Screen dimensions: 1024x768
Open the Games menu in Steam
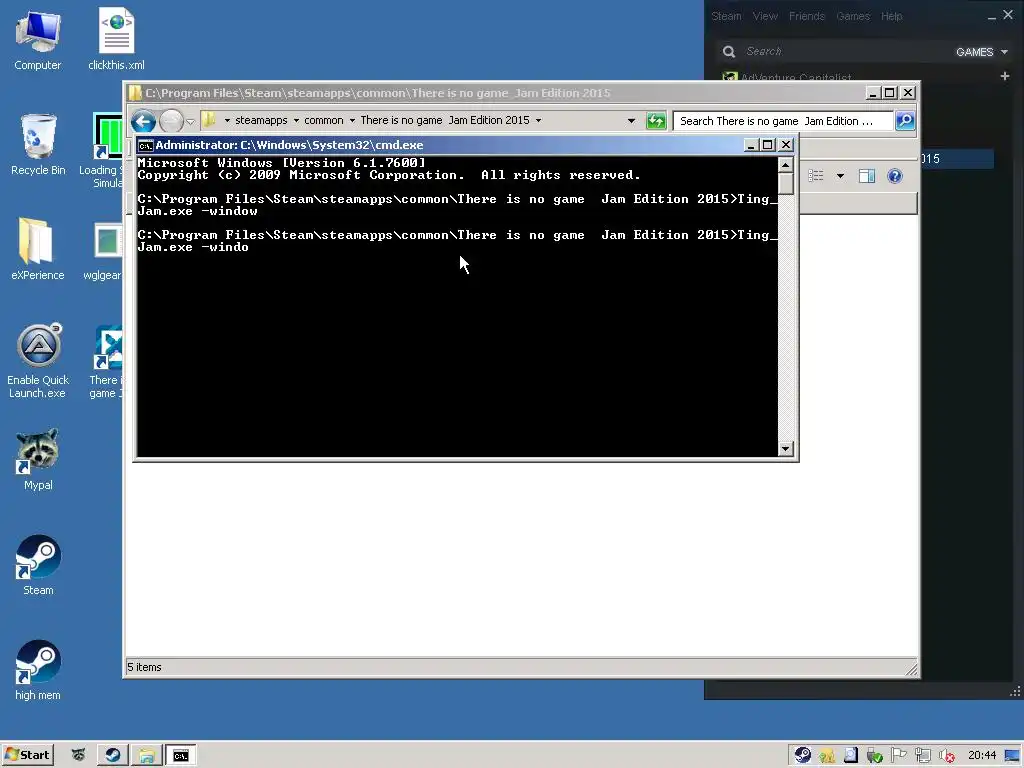click(x=853, y=16)
